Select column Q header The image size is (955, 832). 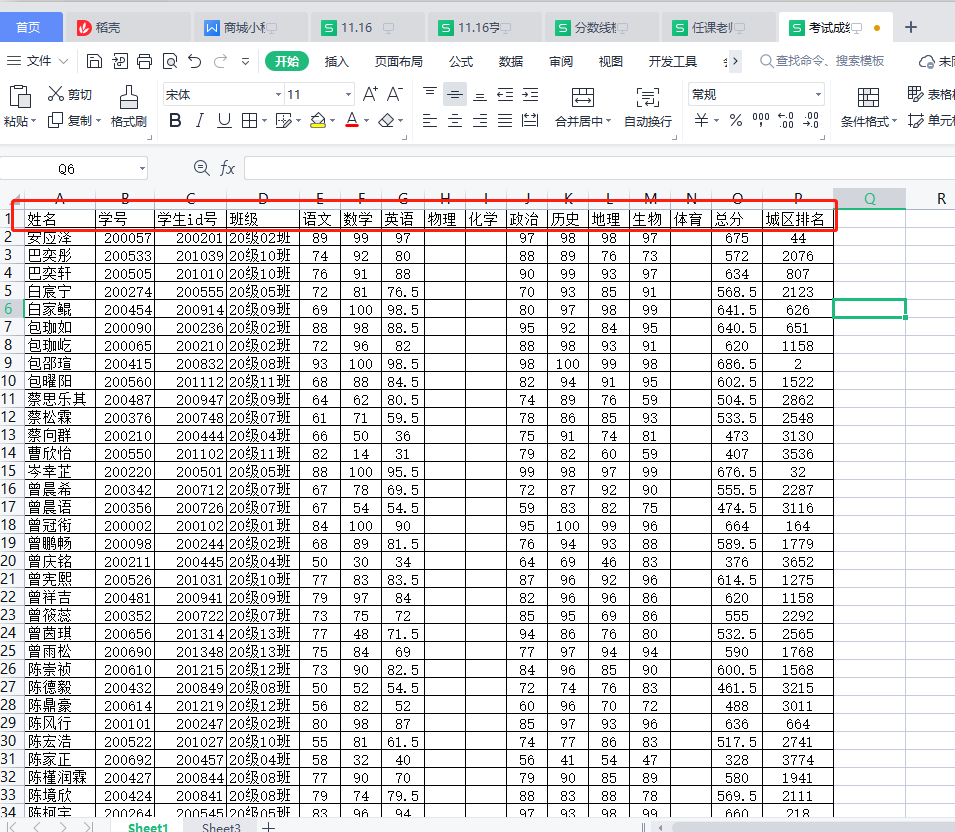pos(869,199)
